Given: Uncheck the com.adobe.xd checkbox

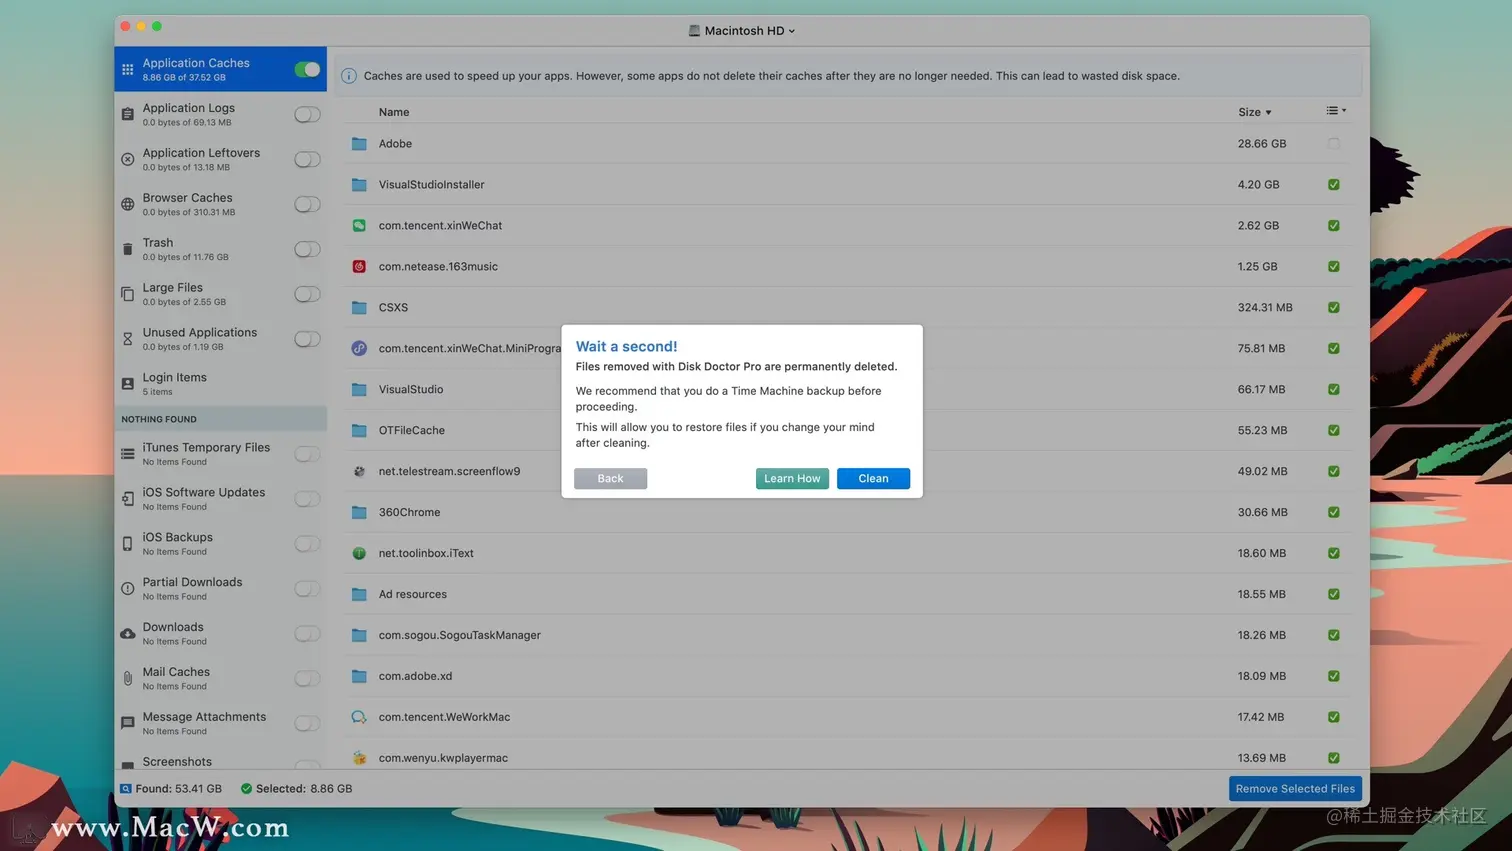Looking at the screenshot, I should pos(1334,676).
